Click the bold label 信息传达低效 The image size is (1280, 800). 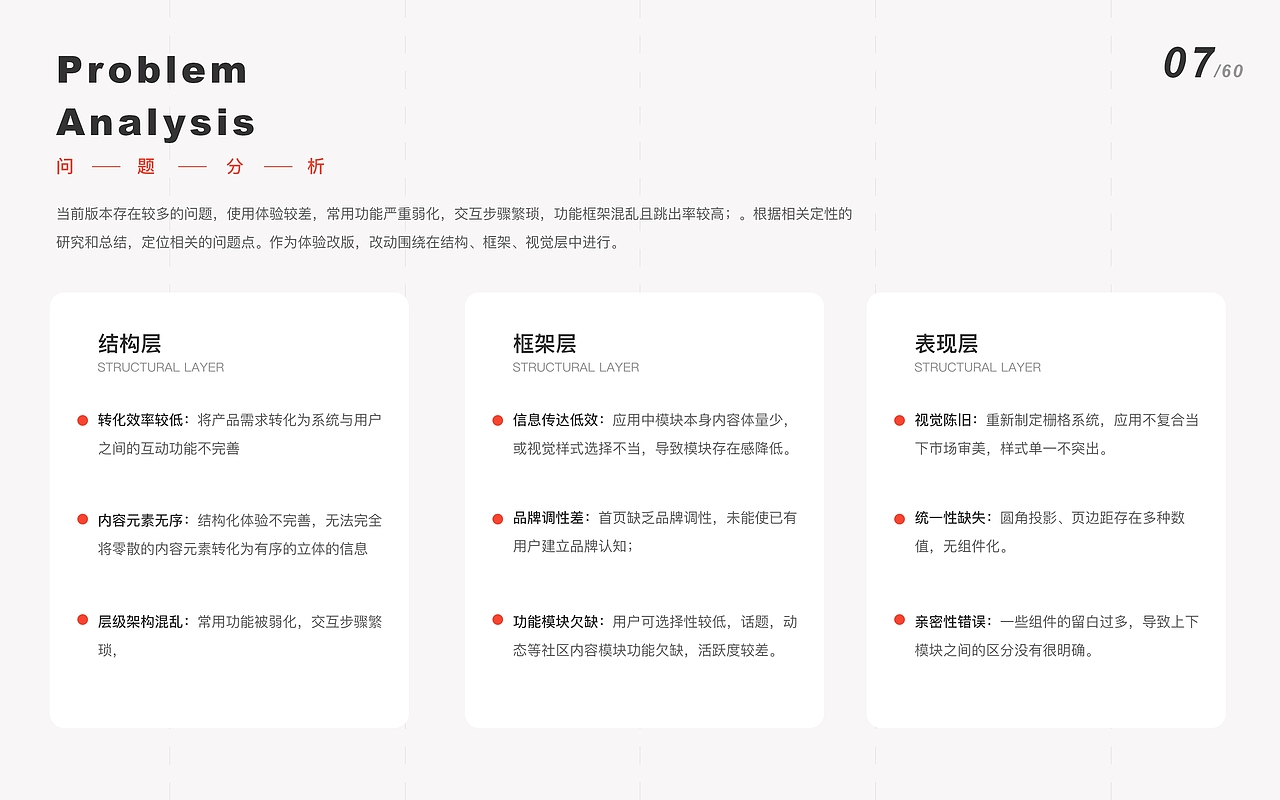coord(559,420)
